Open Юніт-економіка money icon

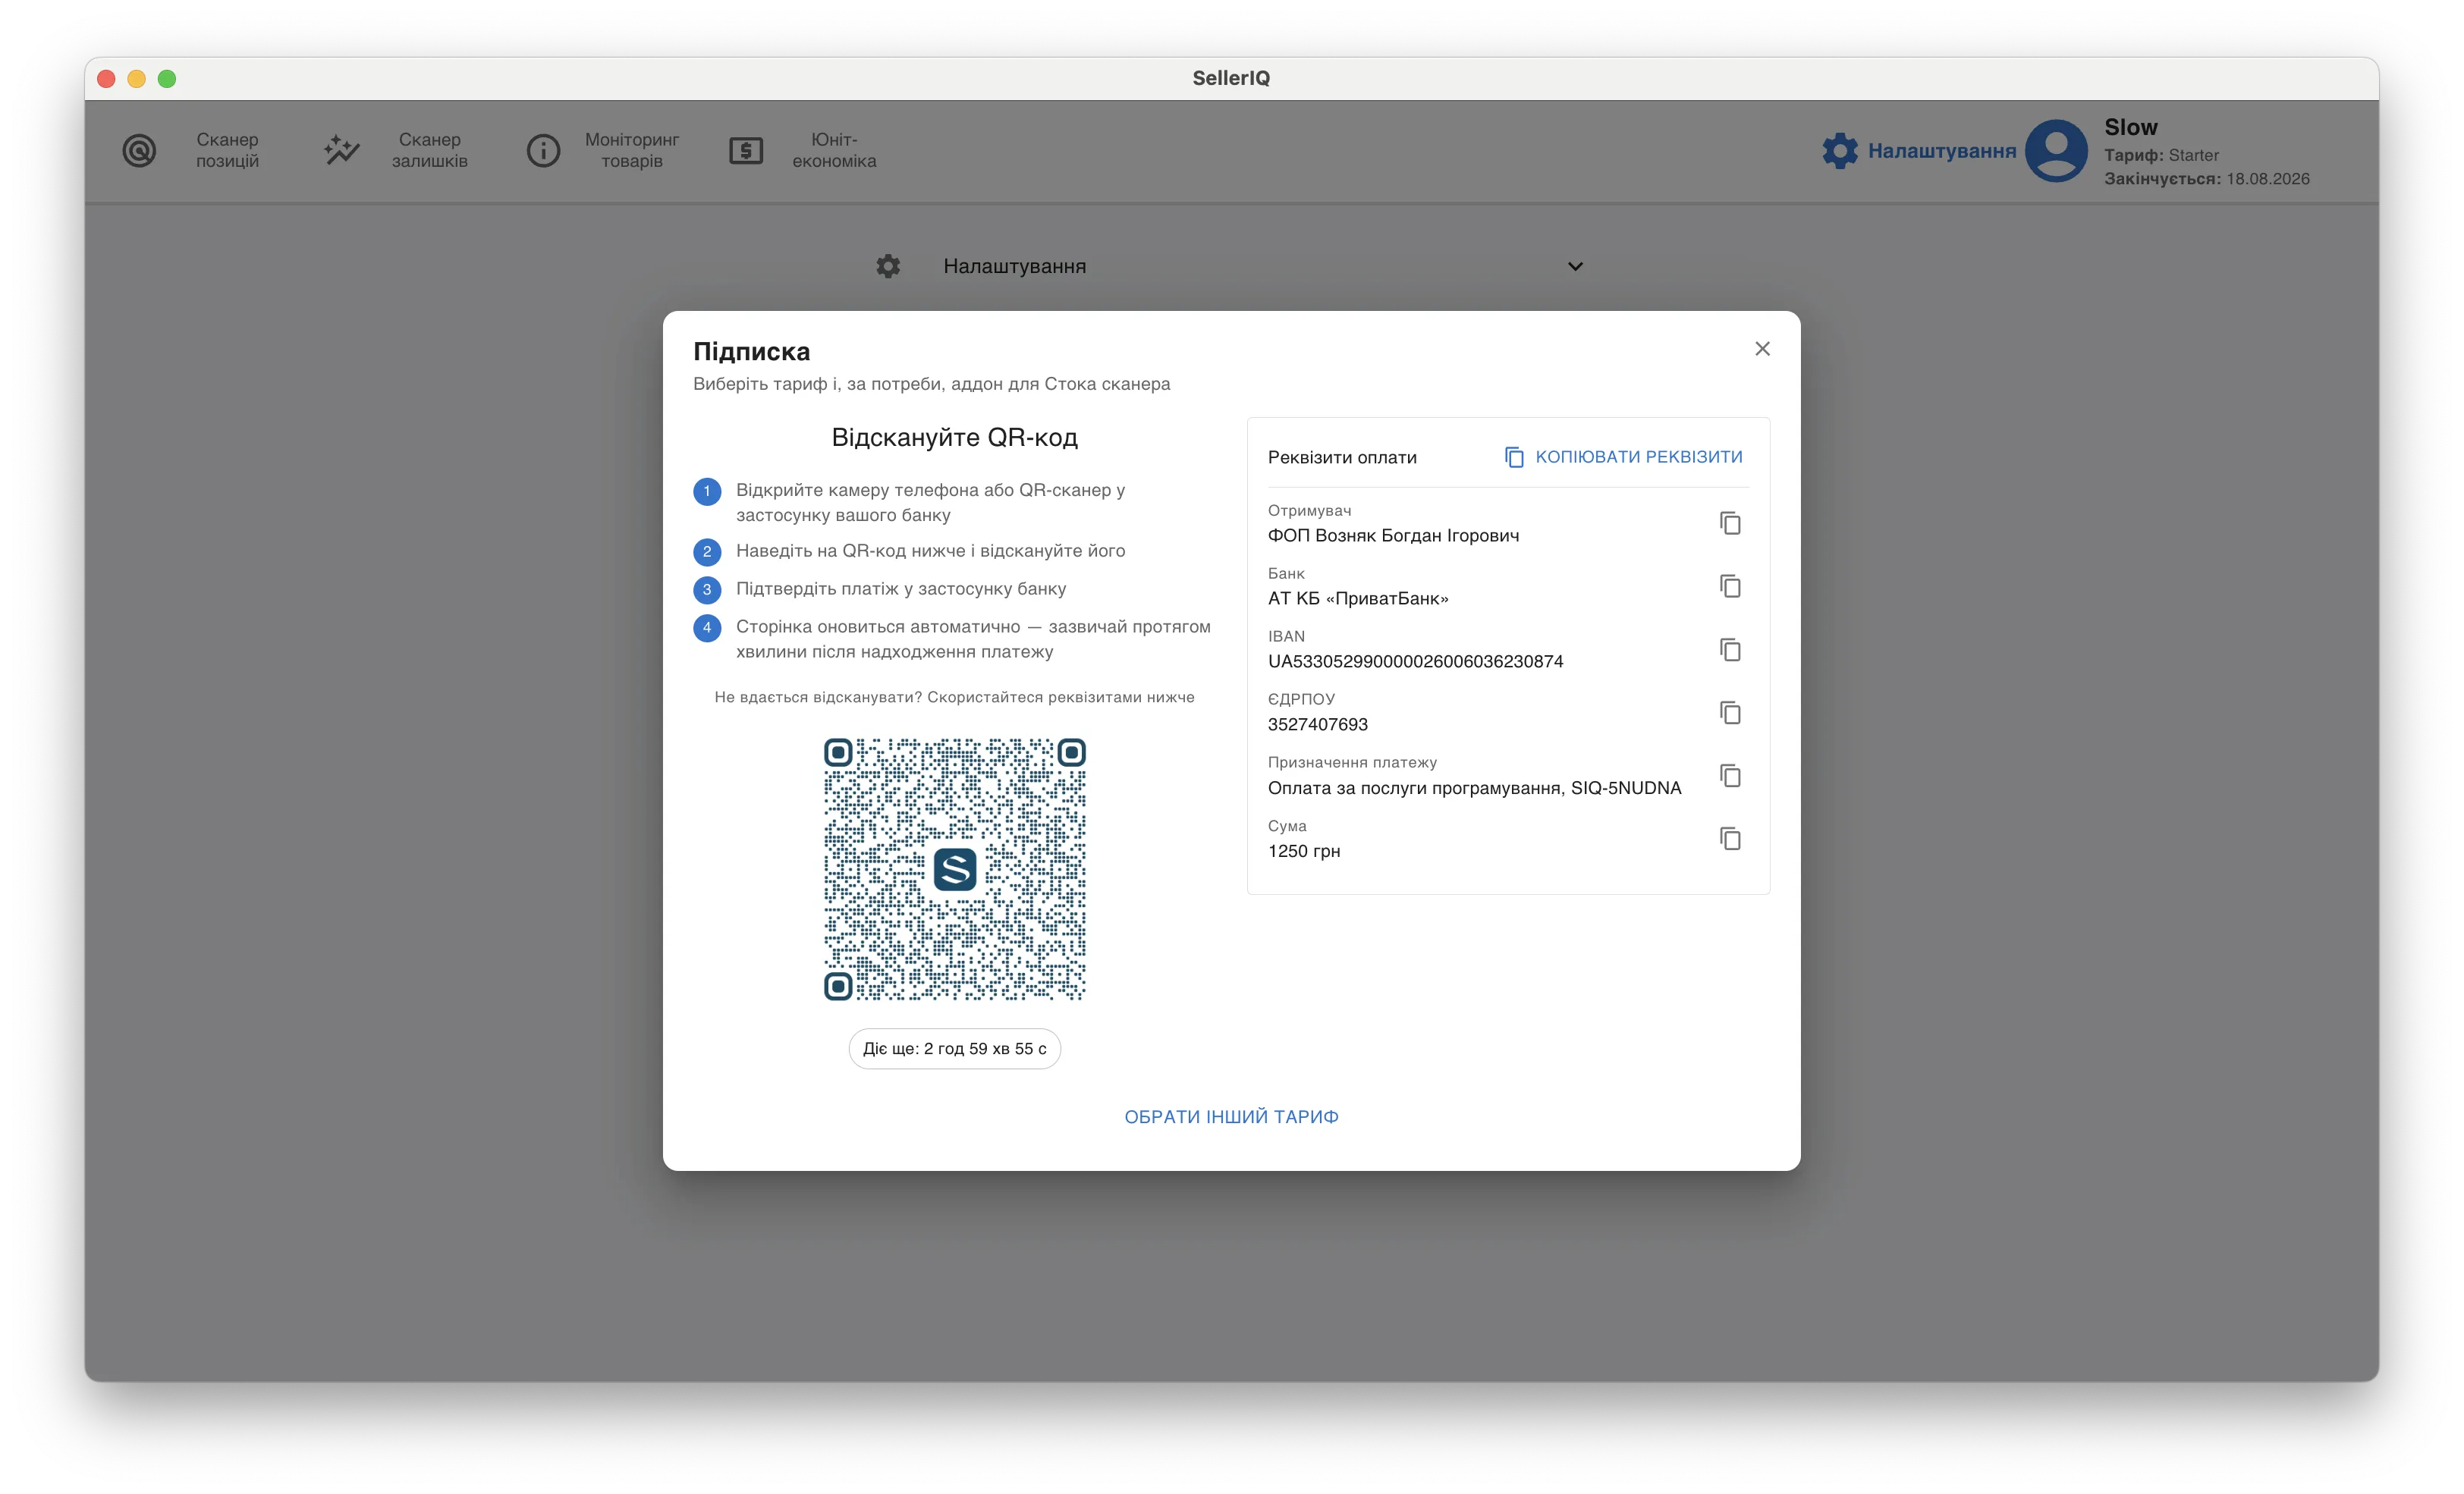(x=746, y=151)
